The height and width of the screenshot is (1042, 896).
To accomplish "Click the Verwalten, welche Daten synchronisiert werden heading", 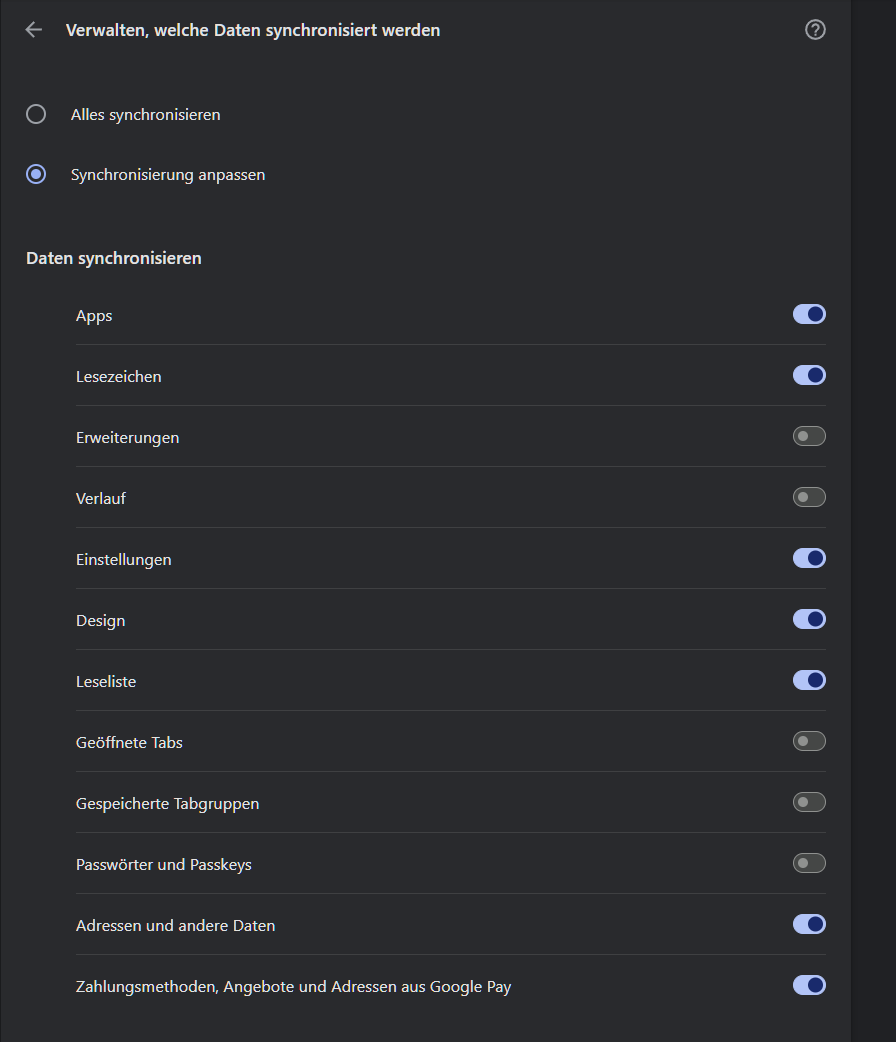I will click(252, 30).
